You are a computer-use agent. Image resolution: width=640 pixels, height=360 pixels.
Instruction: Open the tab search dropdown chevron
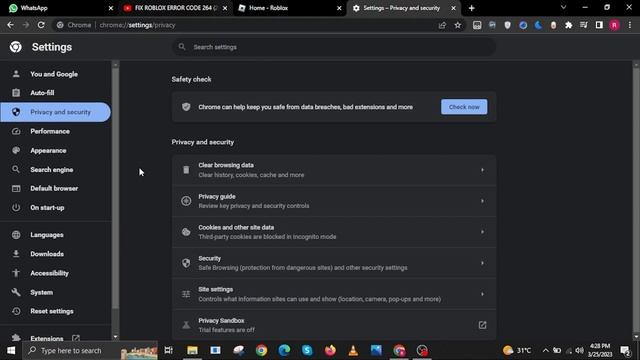click(563, 7)
